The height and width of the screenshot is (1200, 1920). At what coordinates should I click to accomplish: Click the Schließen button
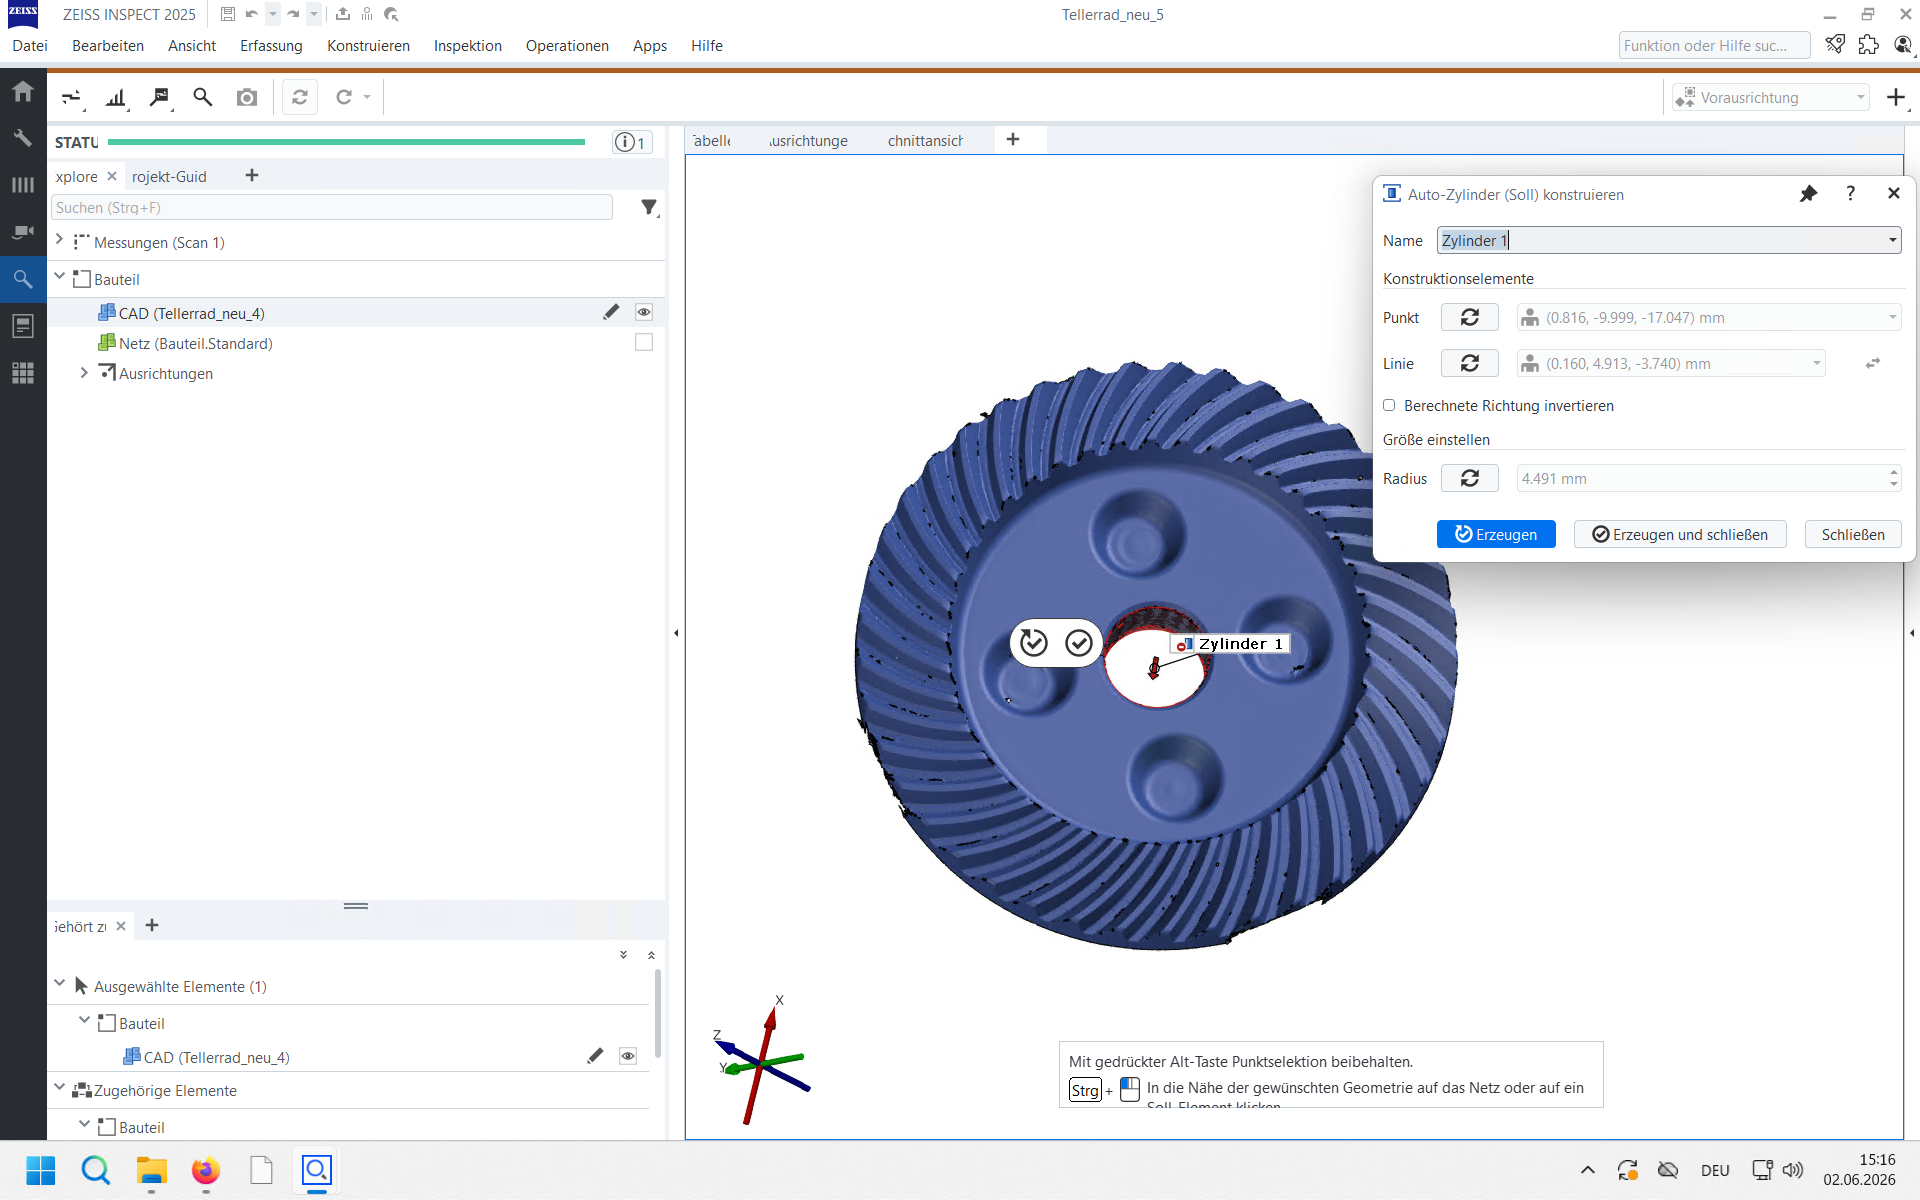click(1853, 535)
